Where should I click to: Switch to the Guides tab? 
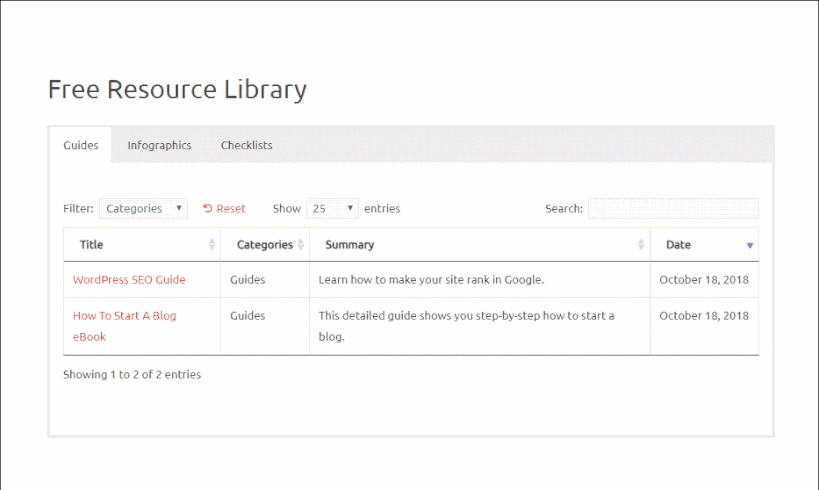80,145
